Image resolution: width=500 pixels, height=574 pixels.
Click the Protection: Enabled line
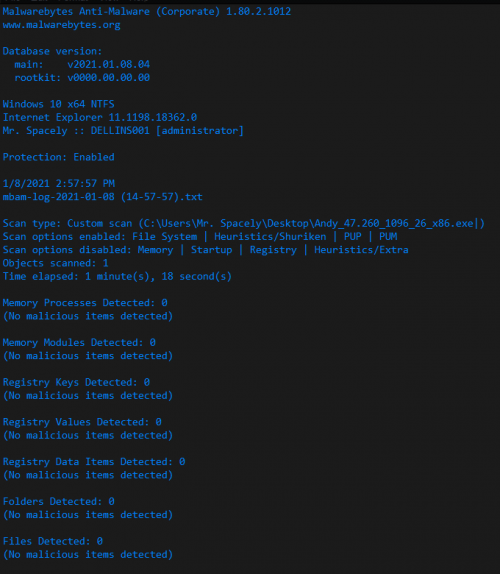click(59, 157)
